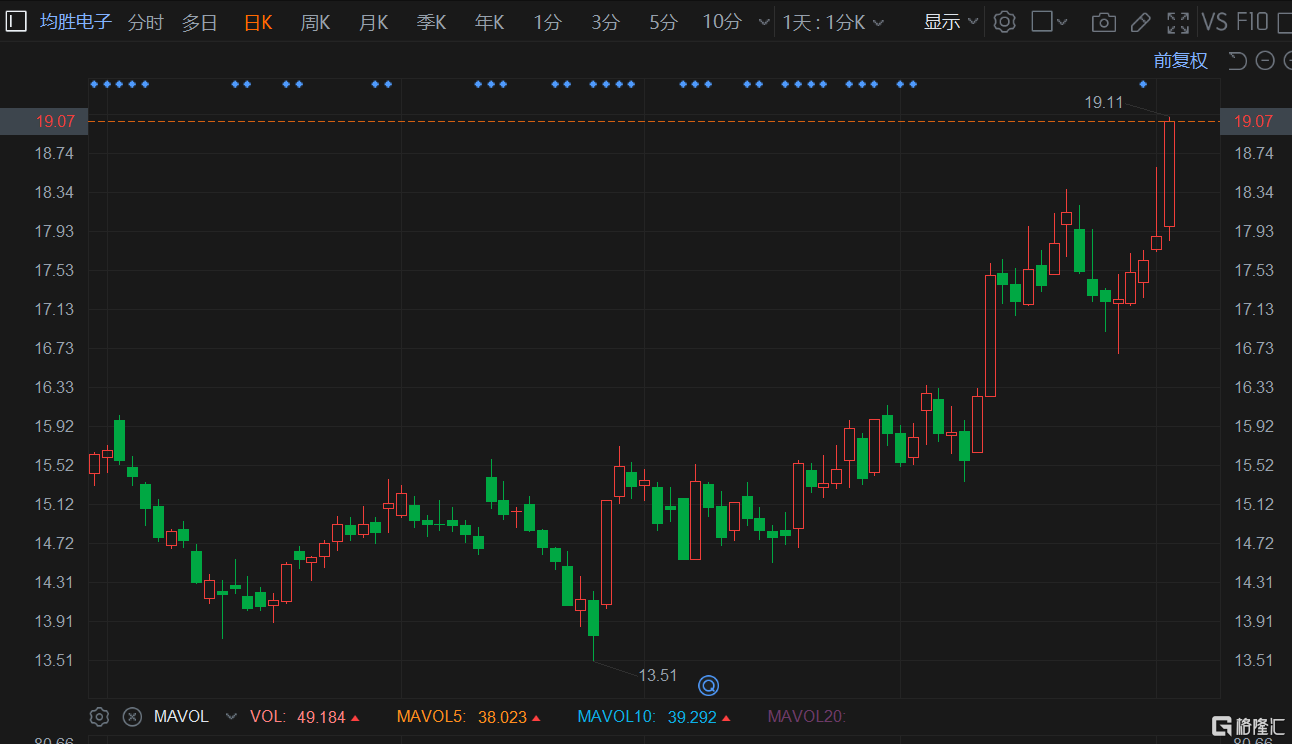Switch to 分时 intraday view
1292x744 pixels.
[146, 22]
